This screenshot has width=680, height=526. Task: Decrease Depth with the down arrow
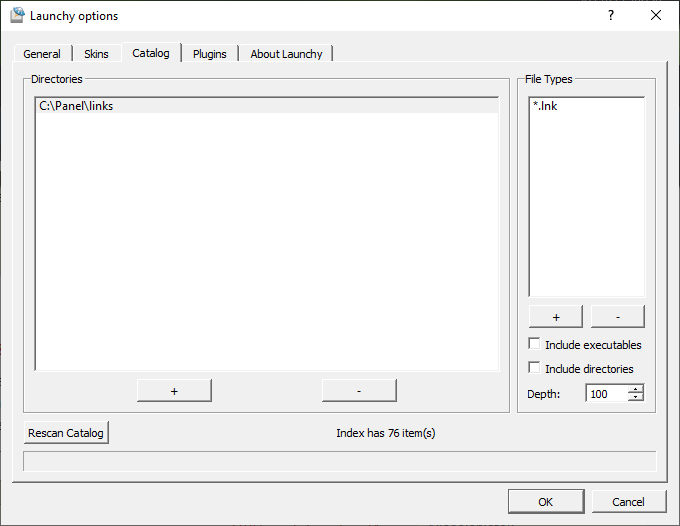click(x=636, y=397)
